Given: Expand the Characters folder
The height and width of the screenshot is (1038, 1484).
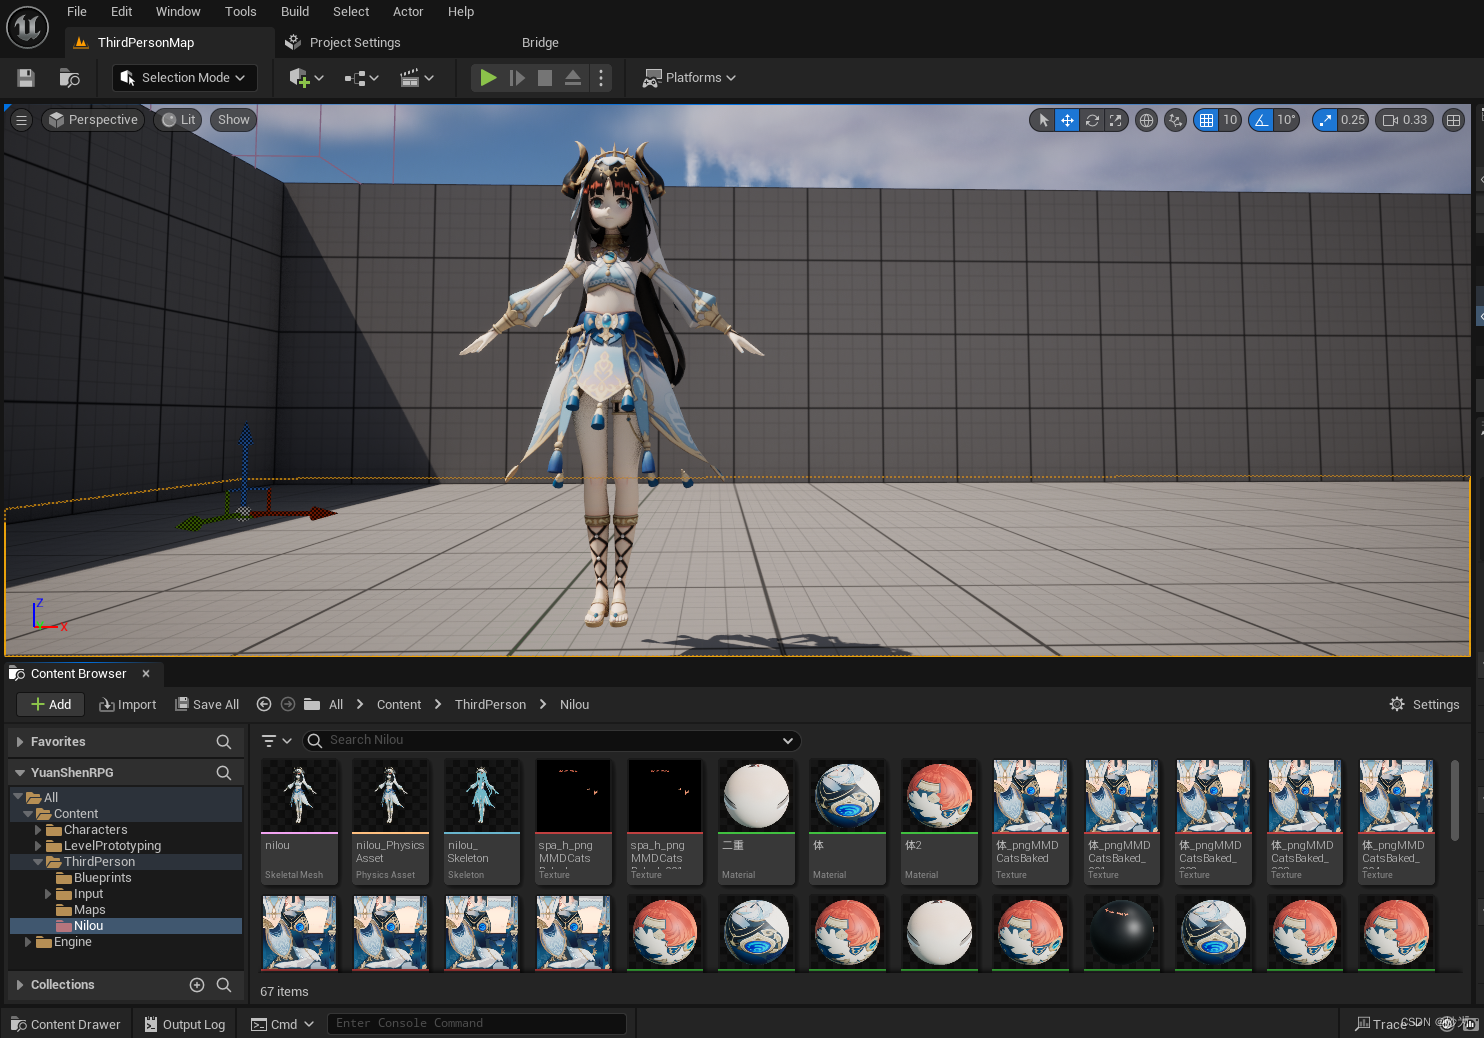Looking at the screenshot, I should point(38,830).
